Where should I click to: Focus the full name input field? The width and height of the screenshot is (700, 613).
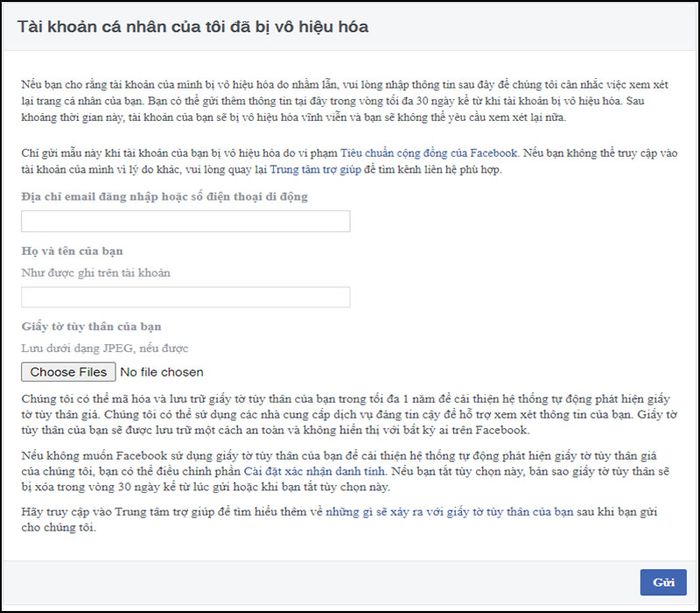(x=186, y=297)
